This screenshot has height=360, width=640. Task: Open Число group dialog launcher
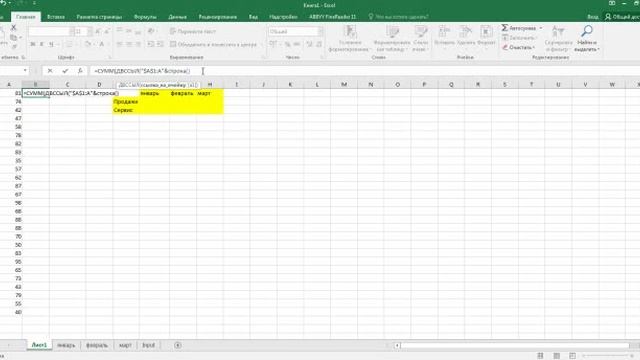[322, 58]
